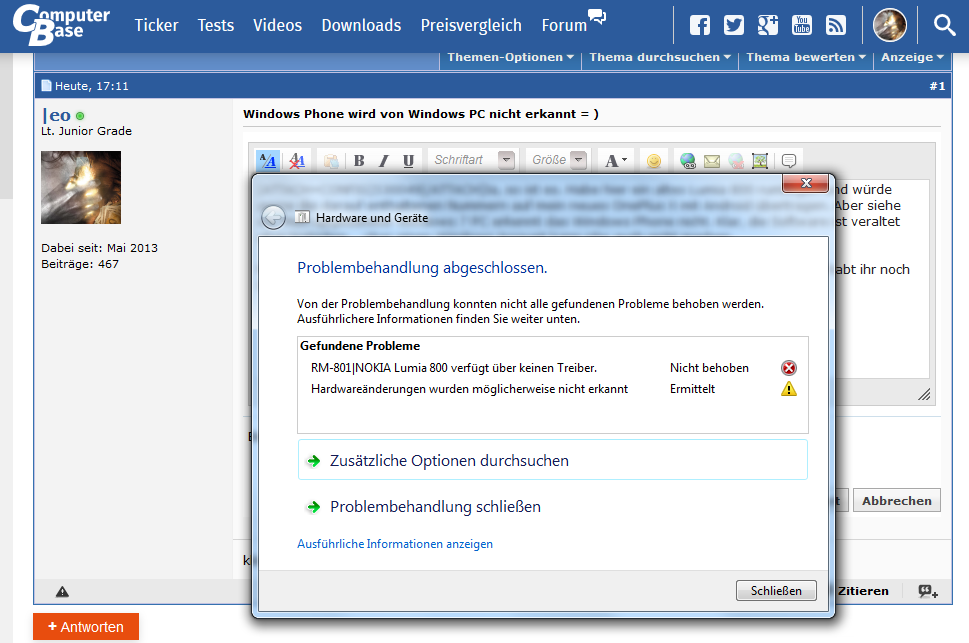This screenshot has width=969, height=643.
Task: Report post using the warning triangle icon
Action: point(62,592)
